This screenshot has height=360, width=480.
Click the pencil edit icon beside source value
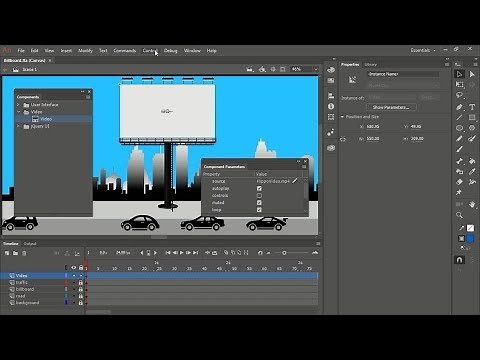click(295, 181)
